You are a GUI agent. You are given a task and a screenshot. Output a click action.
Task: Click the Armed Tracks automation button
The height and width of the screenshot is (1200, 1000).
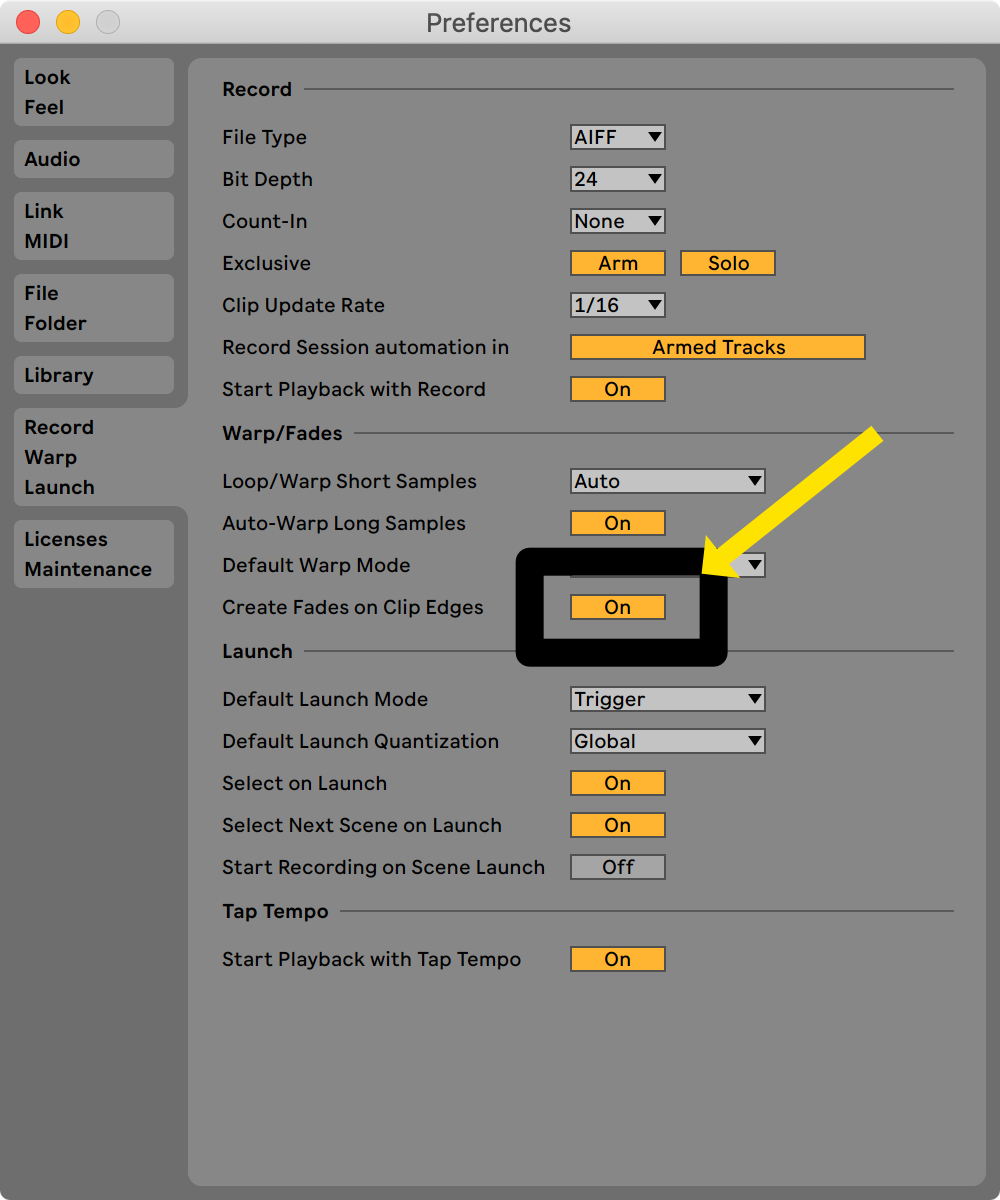(718, 347)
